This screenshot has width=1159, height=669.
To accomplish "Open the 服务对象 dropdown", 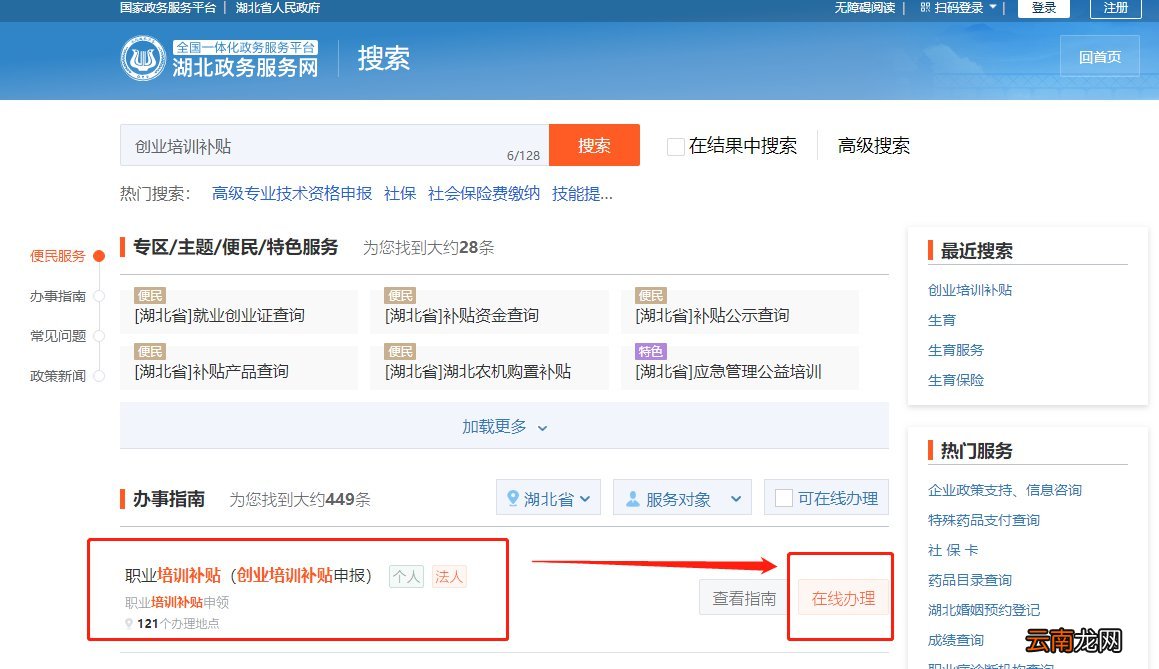I will coord(682,497).
